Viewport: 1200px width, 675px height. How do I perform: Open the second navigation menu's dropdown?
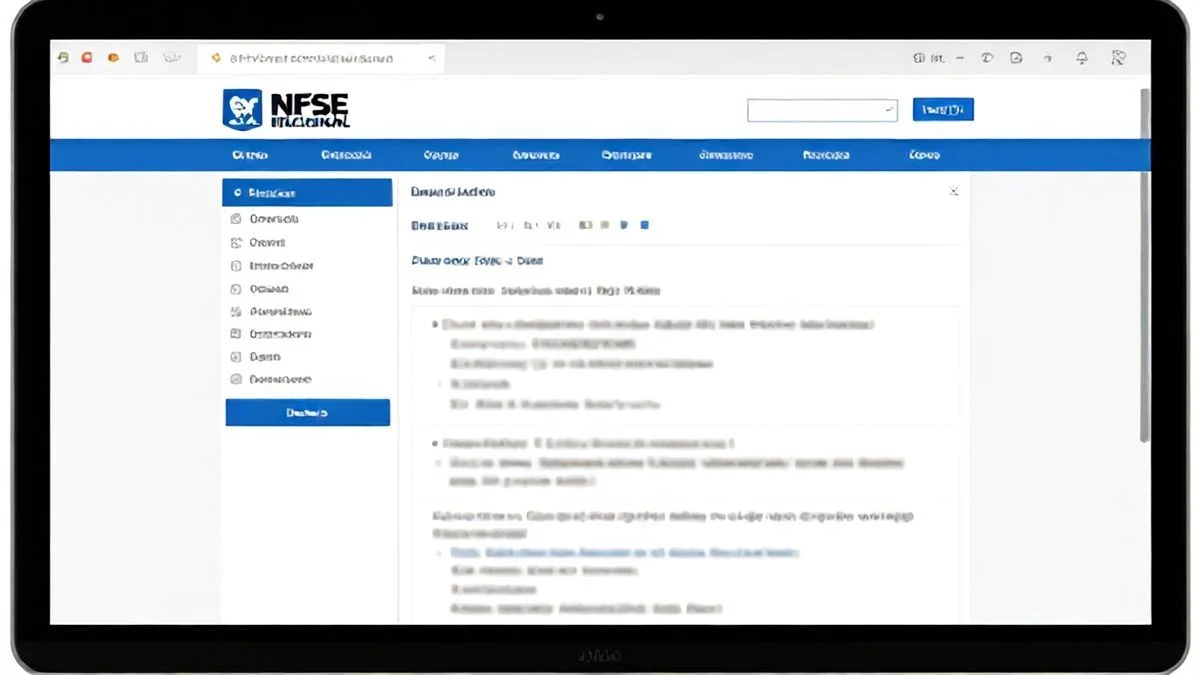[x=345, y=155]
